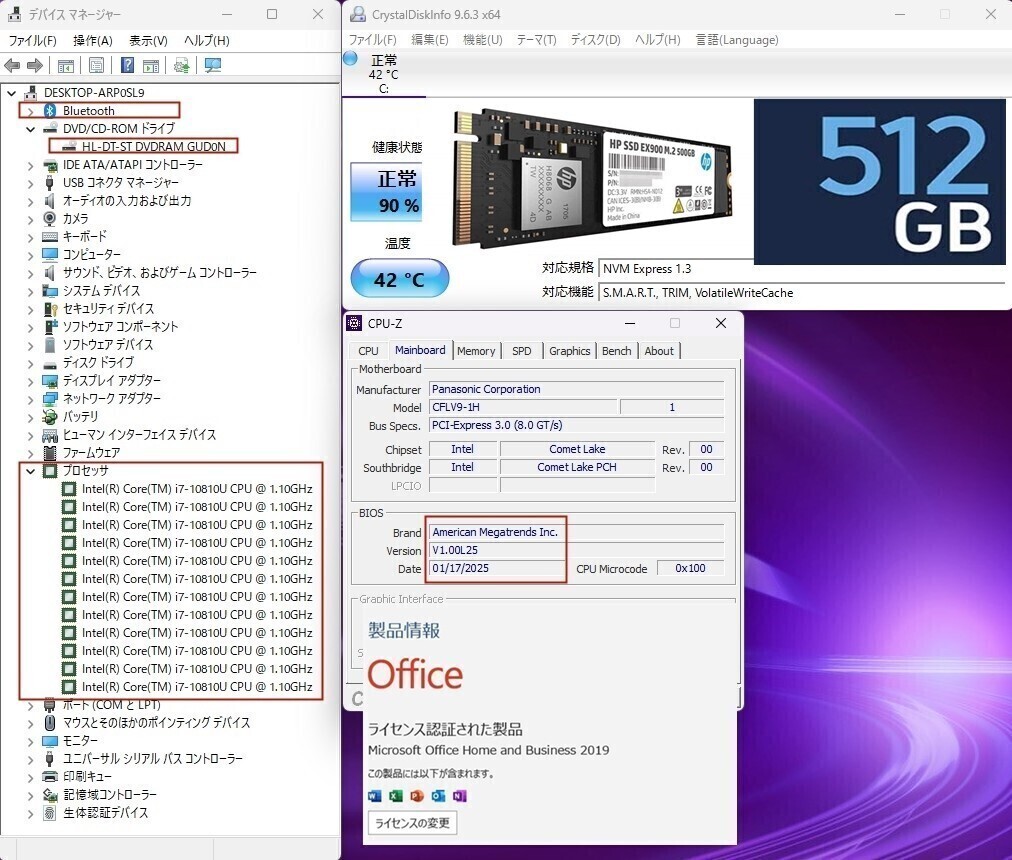Open the ディスク(D) menu in CrystalDiskInfo
Screen dimensions: 1012x860
coord(596,40)
